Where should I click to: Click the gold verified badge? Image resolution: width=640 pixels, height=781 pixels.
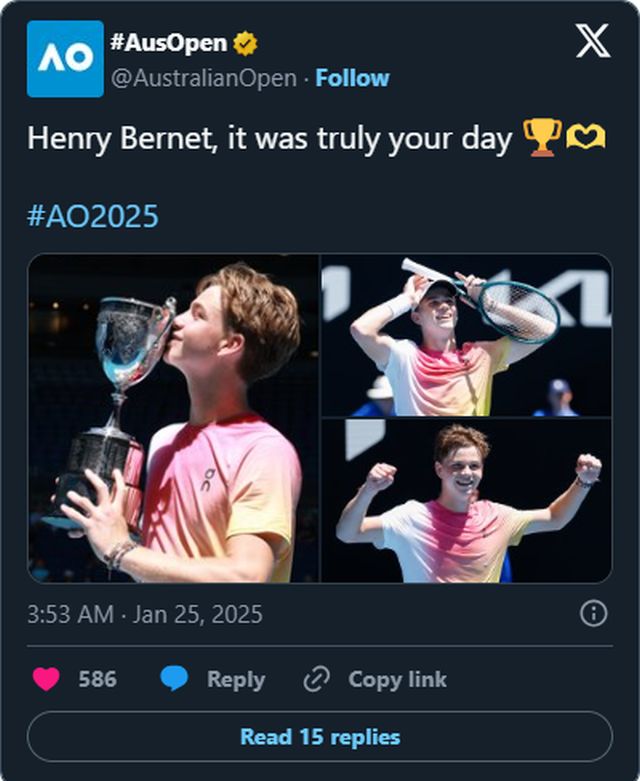coord(245,44)
